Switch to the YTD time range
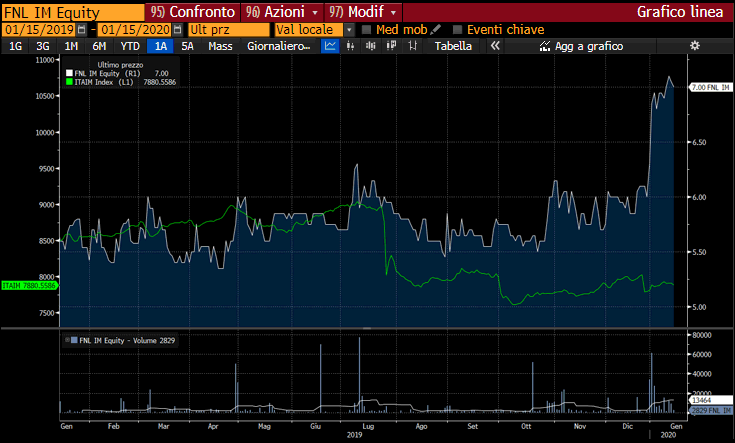 (130, 46)
